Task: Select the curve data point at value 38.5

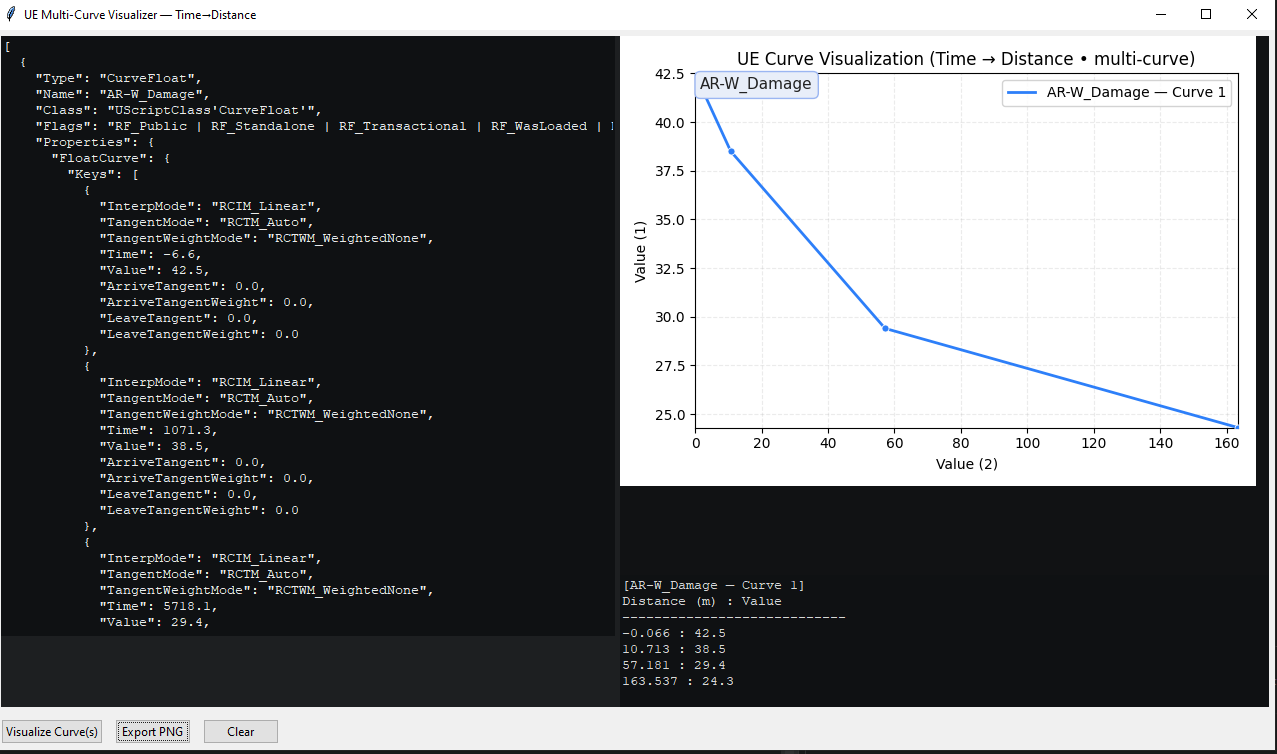Action: point(731,151)
